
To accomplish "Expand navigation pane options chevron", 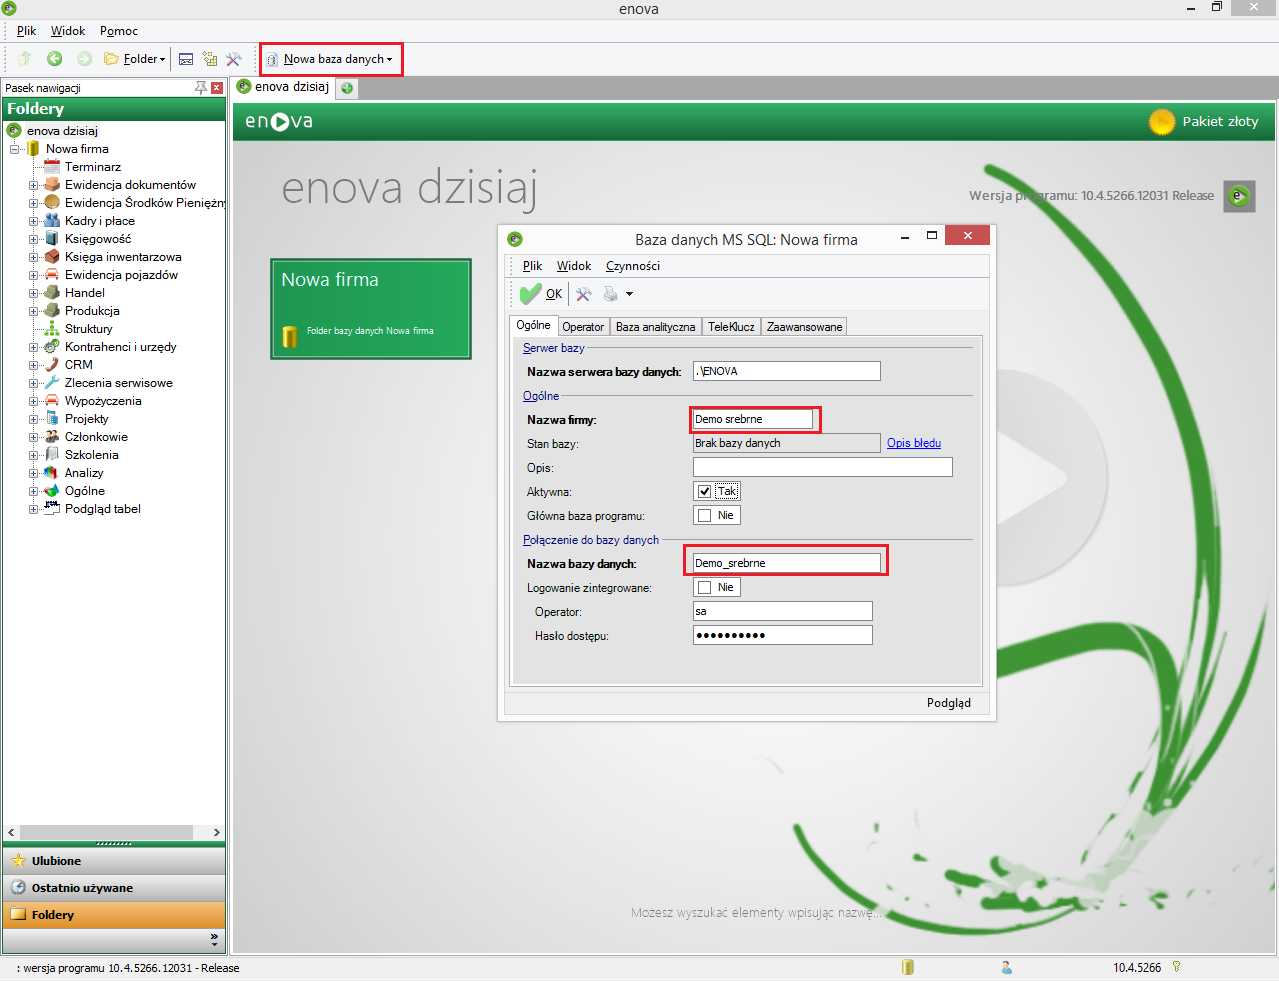I will tap(214, 940).
